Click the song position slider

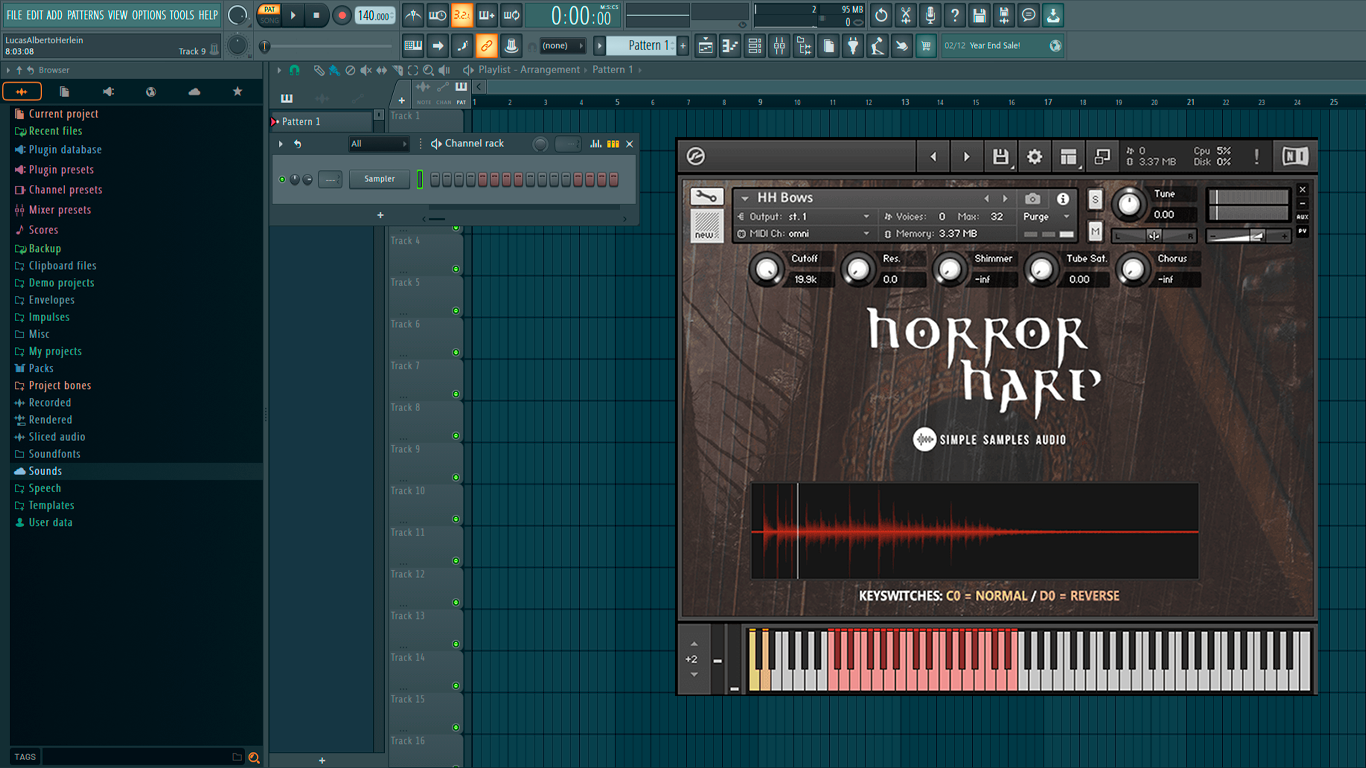[x=328, y=46]
